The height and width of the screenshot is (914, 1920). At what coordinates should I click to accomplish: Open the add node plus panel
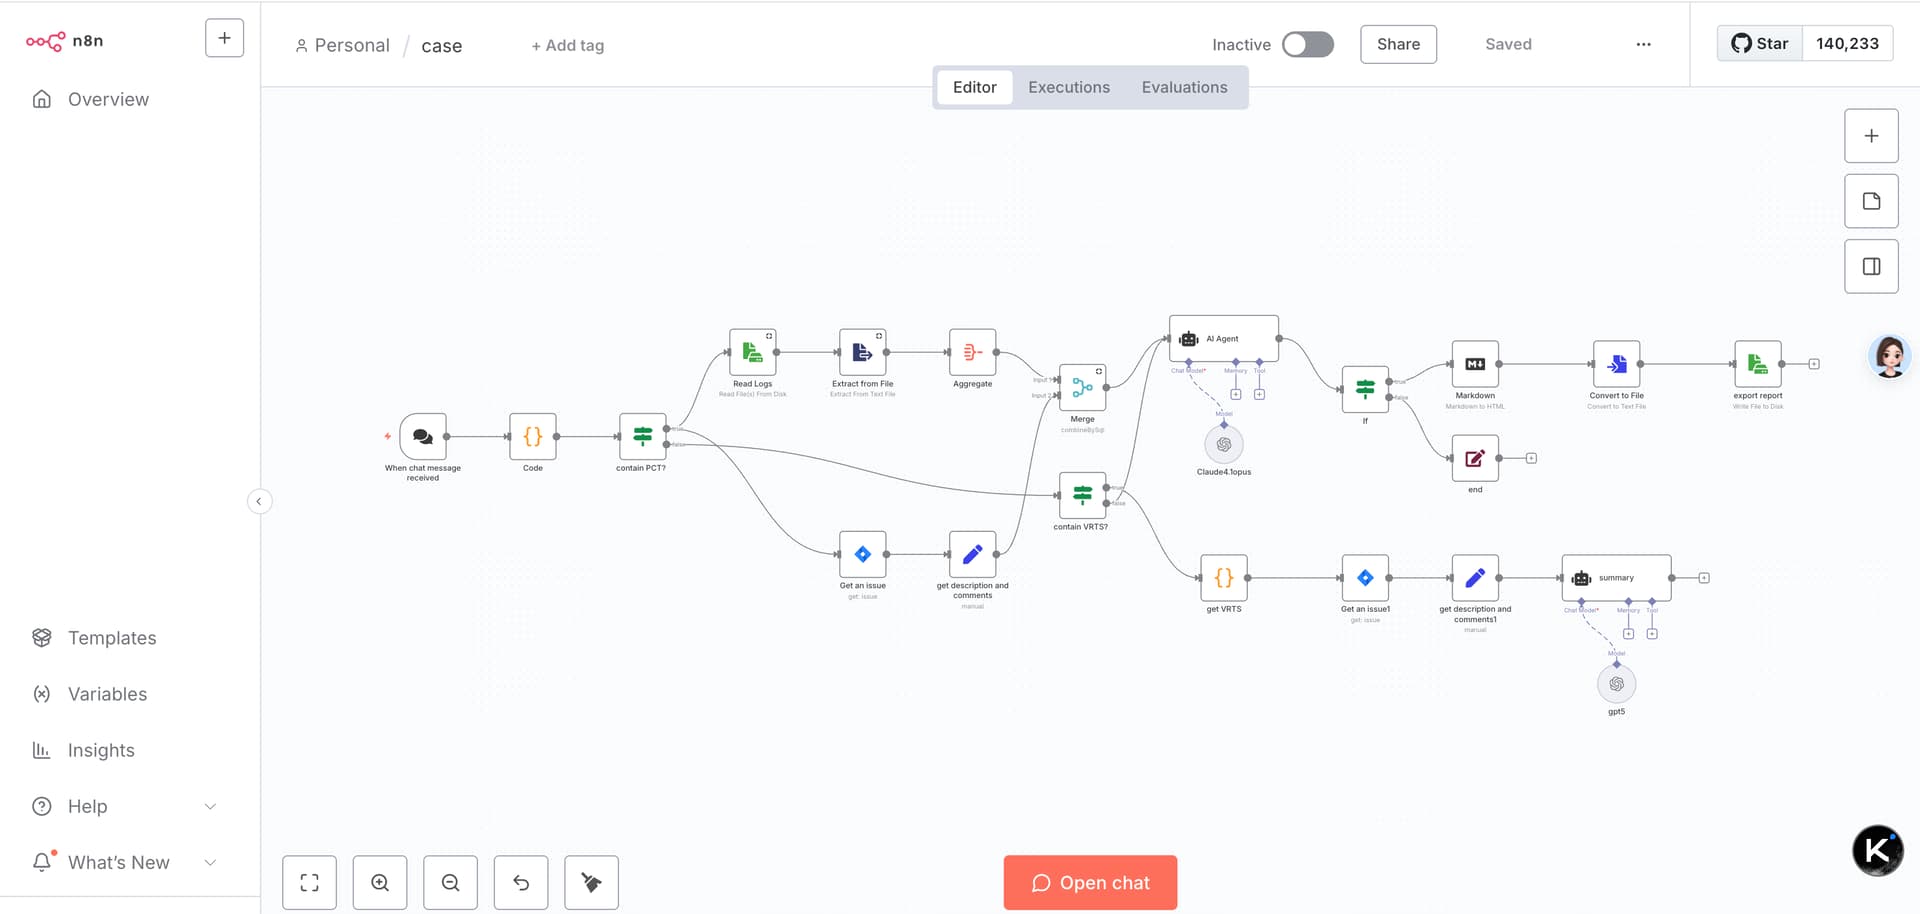(x=1871, y=136)
